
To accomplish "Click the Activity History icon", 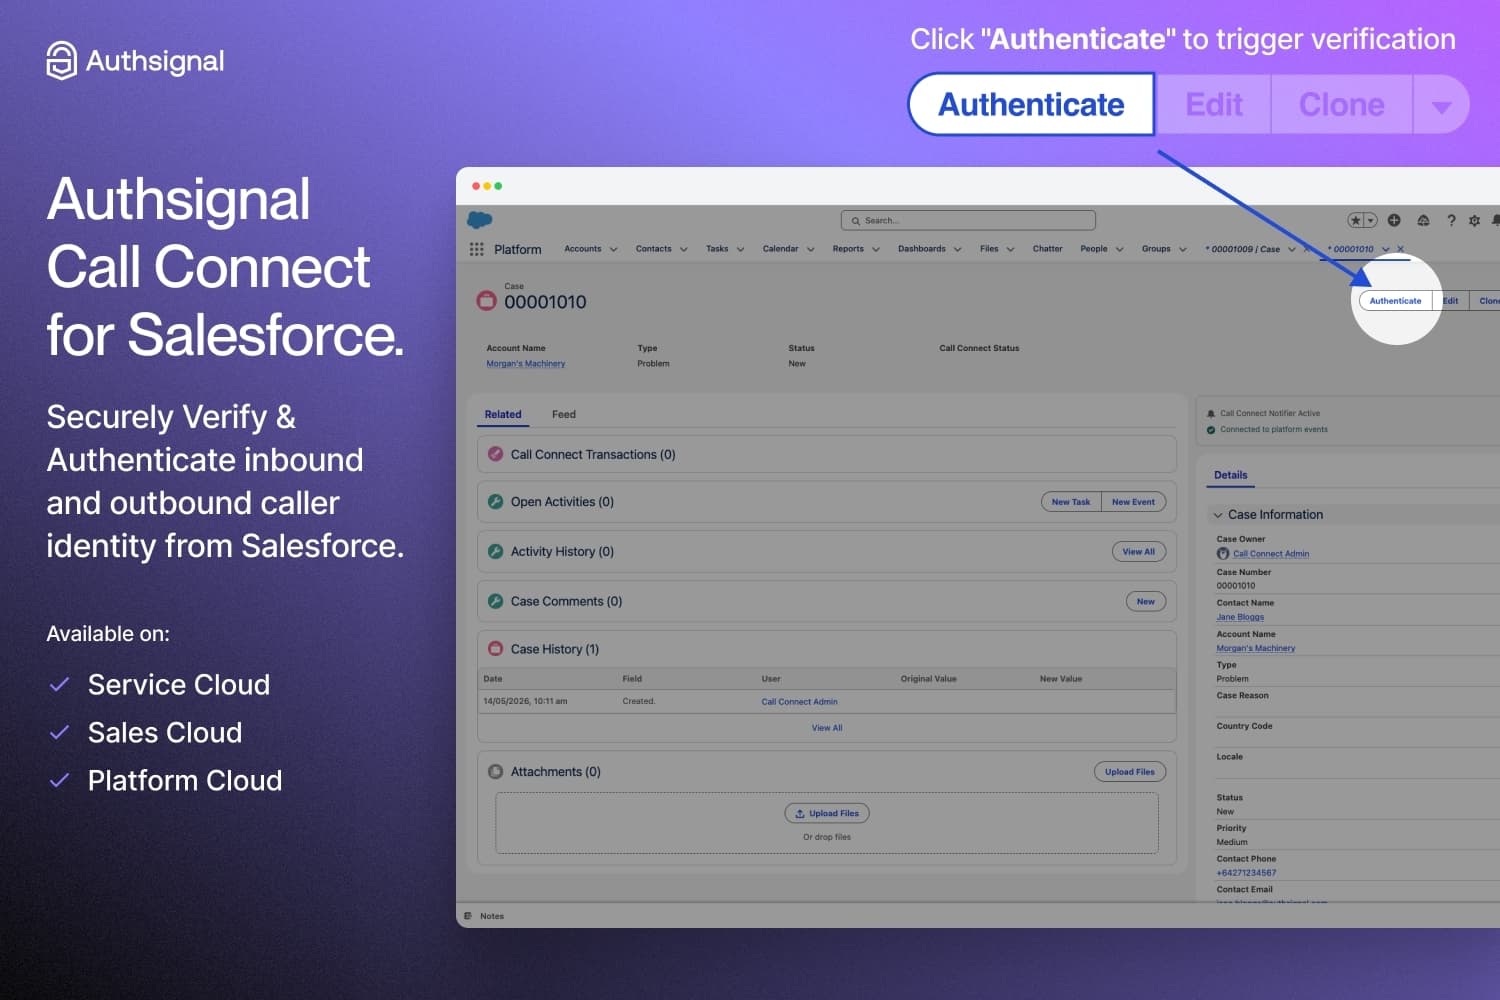I will click(495, 551).
